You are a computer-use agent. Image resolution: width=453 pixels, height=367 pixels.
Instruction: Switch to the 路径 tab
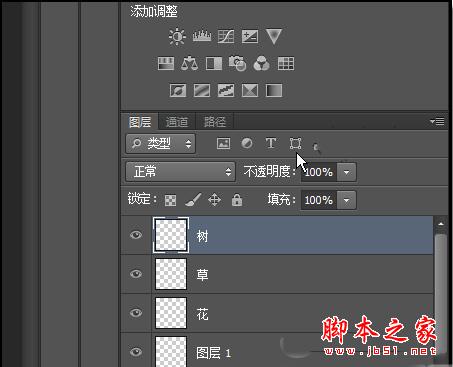(x=215, y=122)
